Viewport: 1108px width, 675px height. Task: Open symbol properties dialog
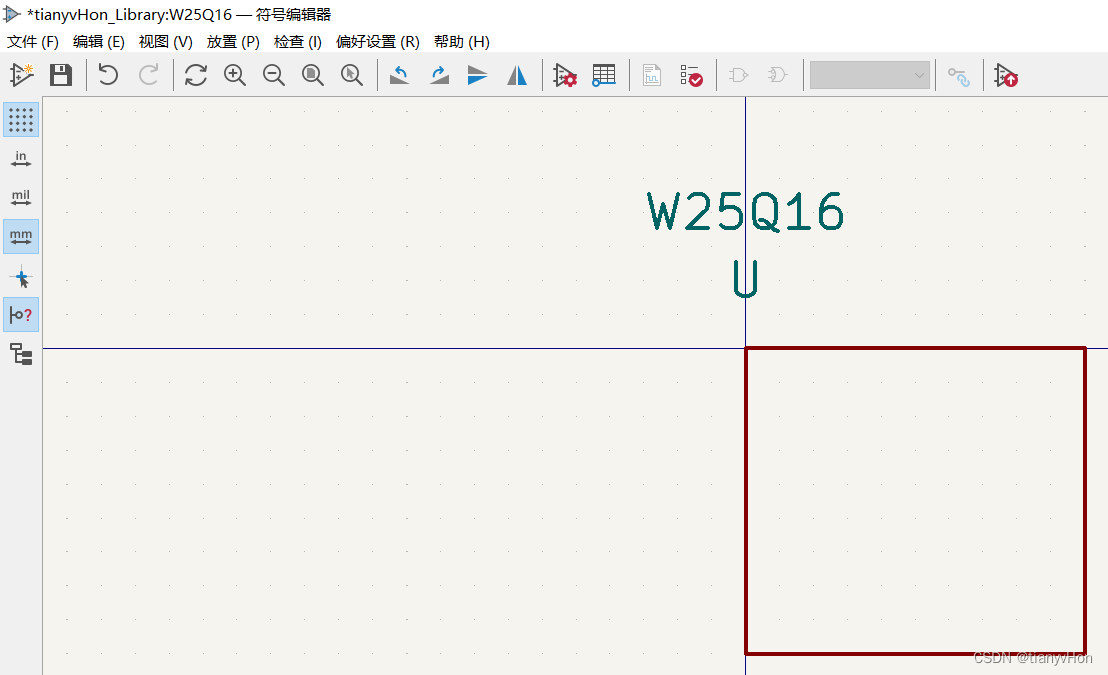565,75
